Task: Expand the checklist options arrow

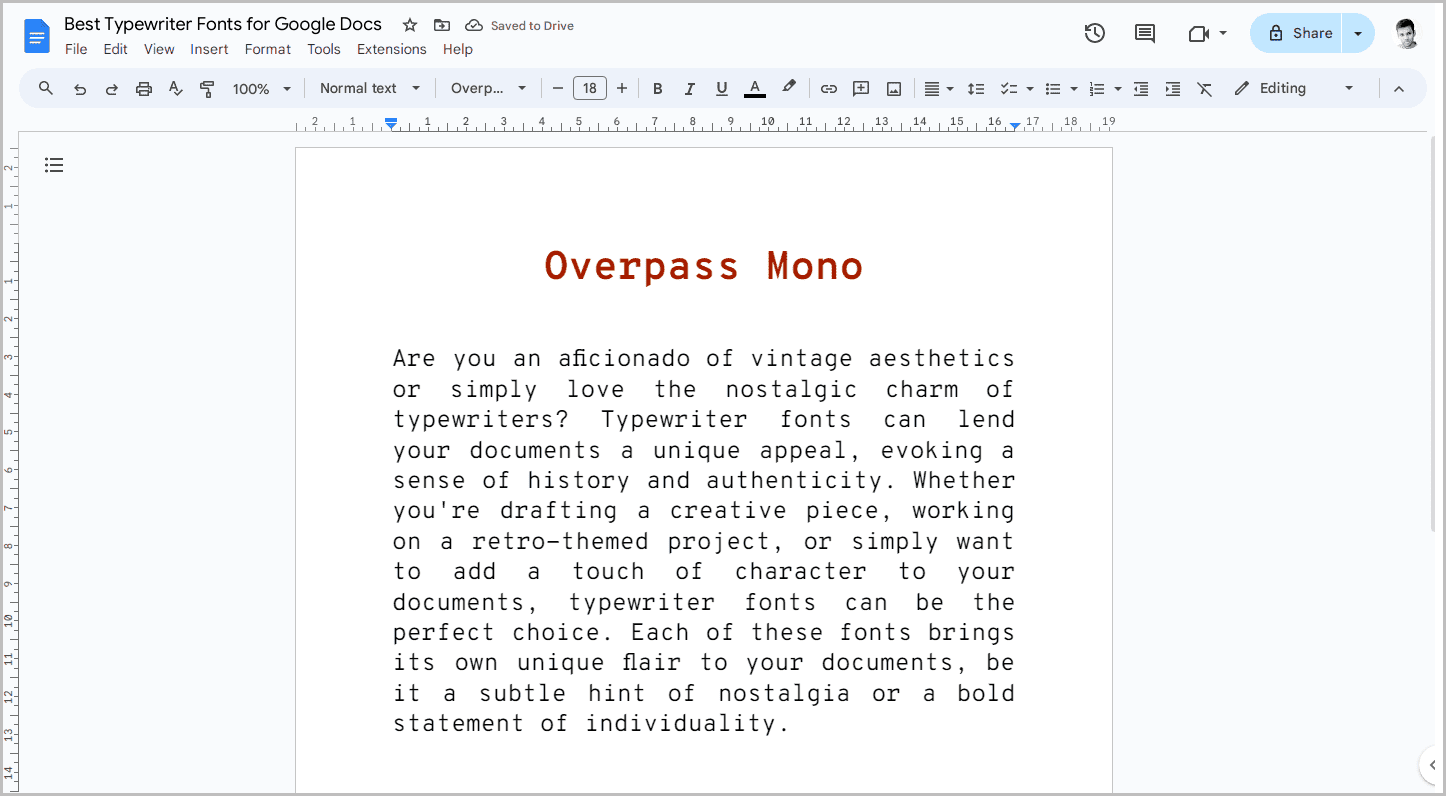Action: (x=1029, y=89)
